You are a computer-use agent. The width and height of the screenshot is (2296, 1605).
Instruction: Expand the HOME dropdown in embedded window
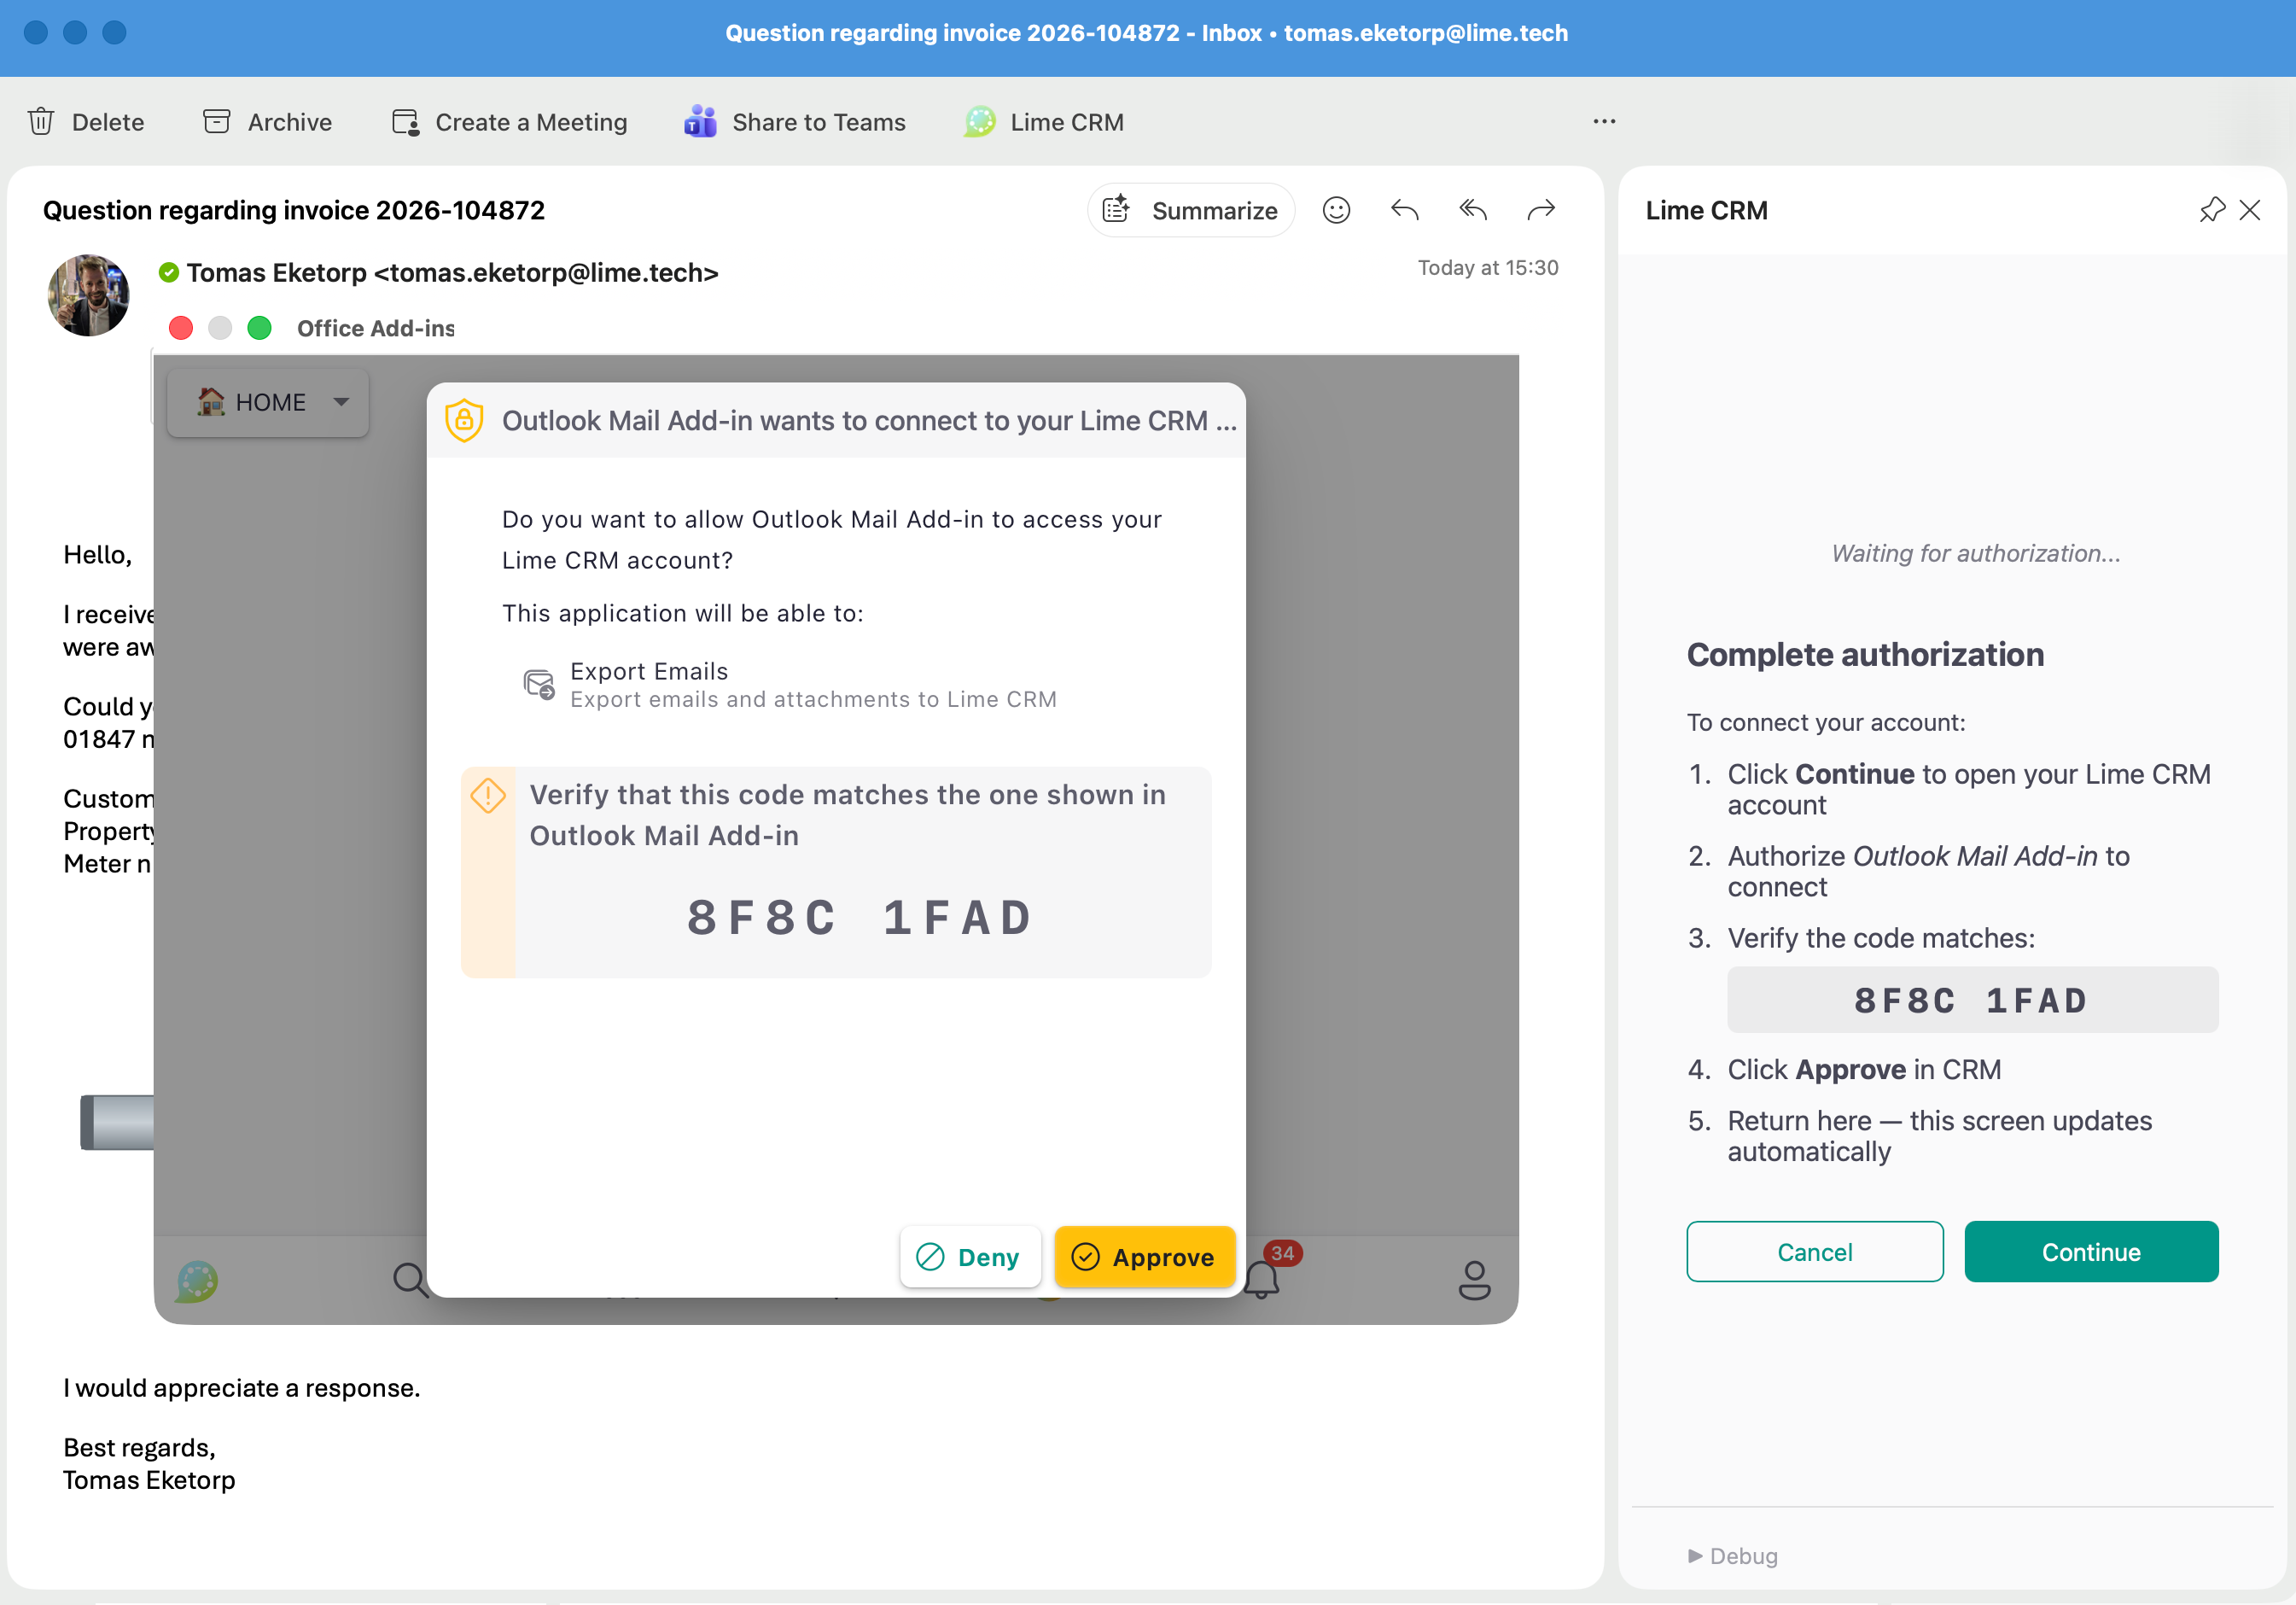pyautogui.click(x=268, y=402)
